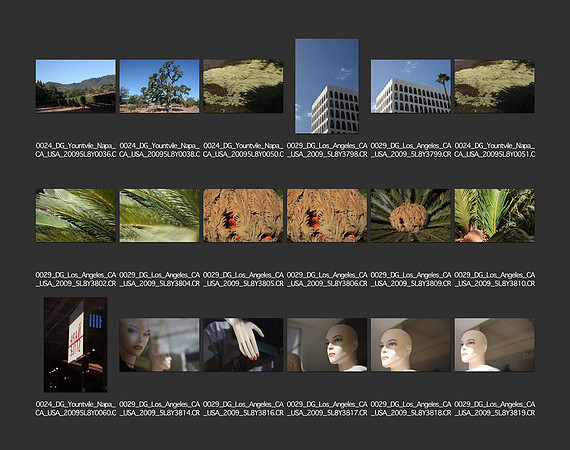Click filename label ending 5L8Y3816.CR
Viewport: 570px width, 450px height.
coord(243,409)
